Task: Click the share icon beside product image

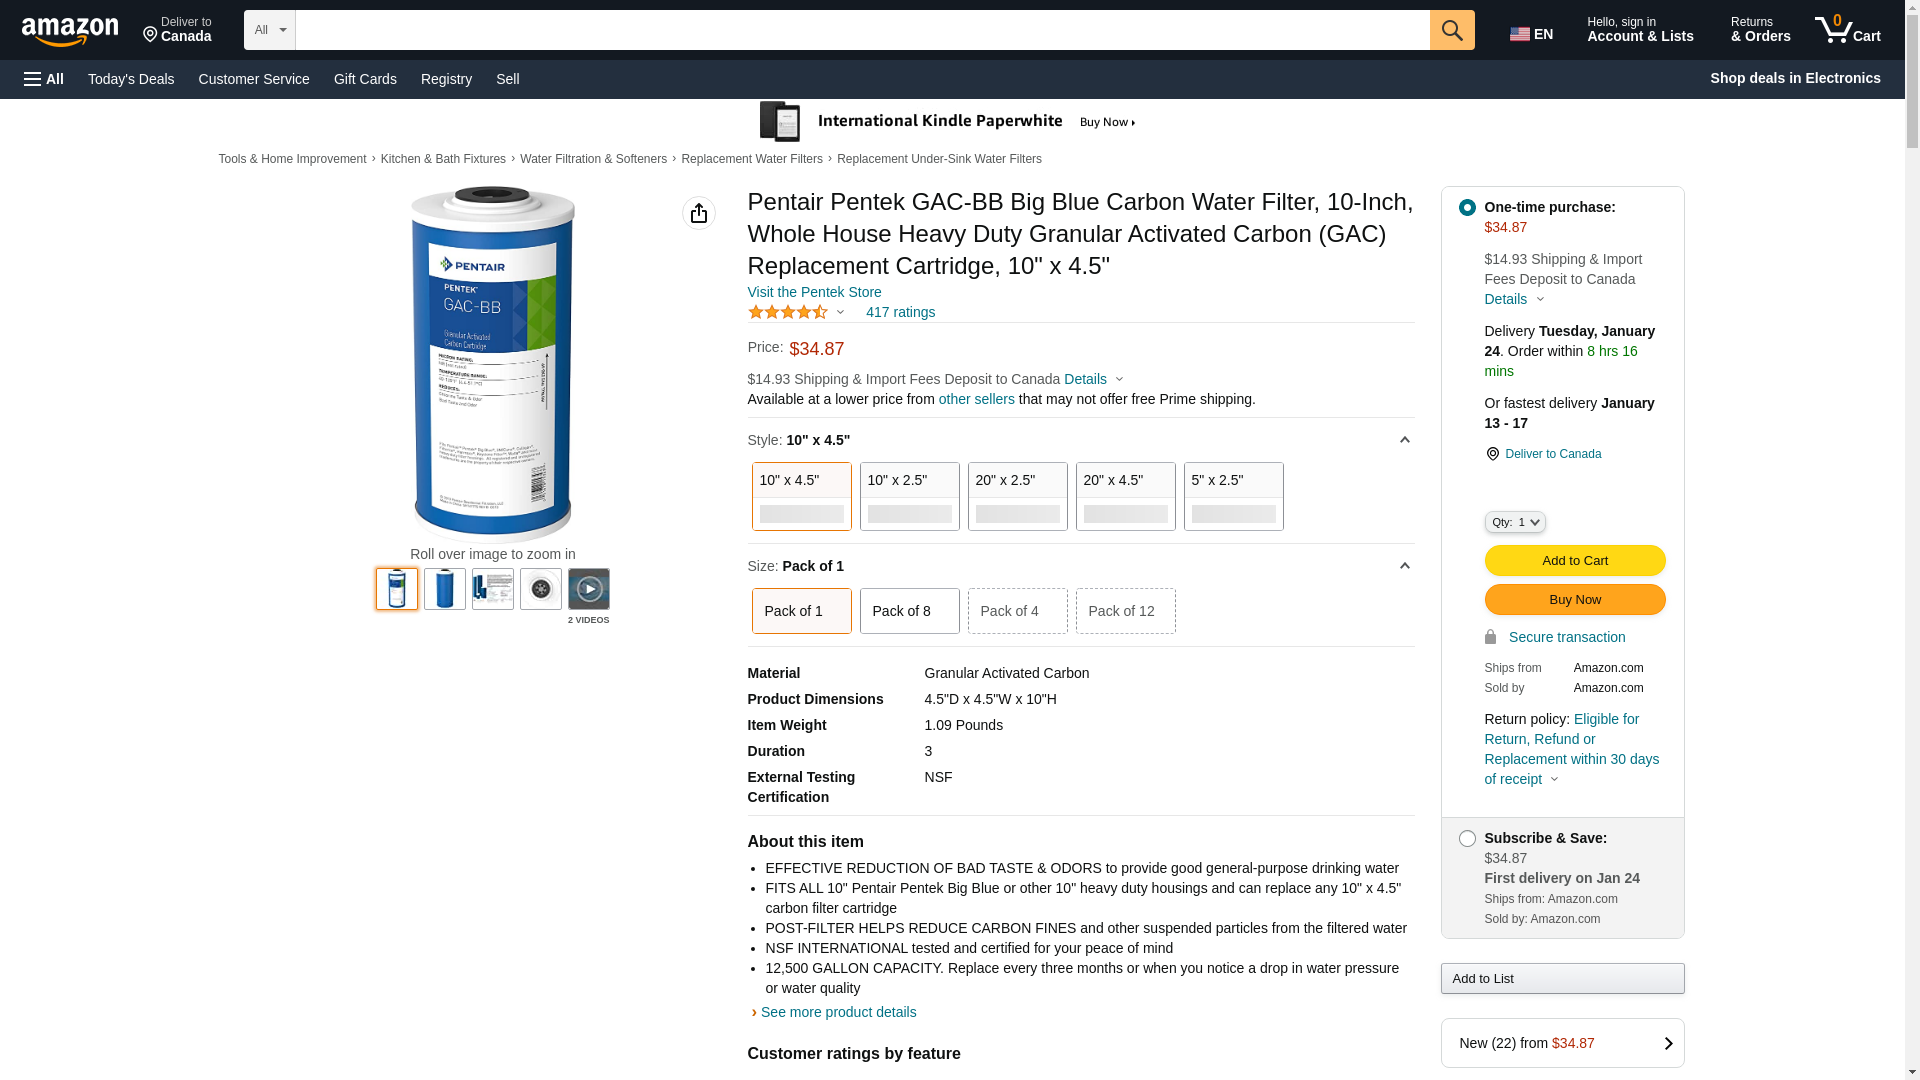Action: (x=698, y=213)
